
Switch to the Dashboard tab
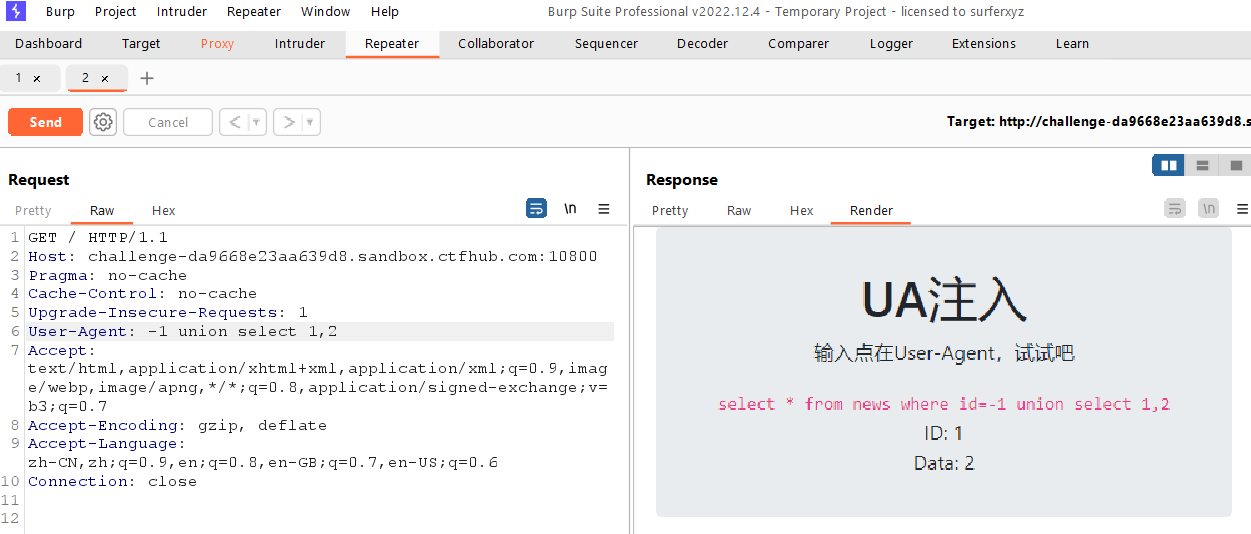pyautogui.click(x=49, y=44)
